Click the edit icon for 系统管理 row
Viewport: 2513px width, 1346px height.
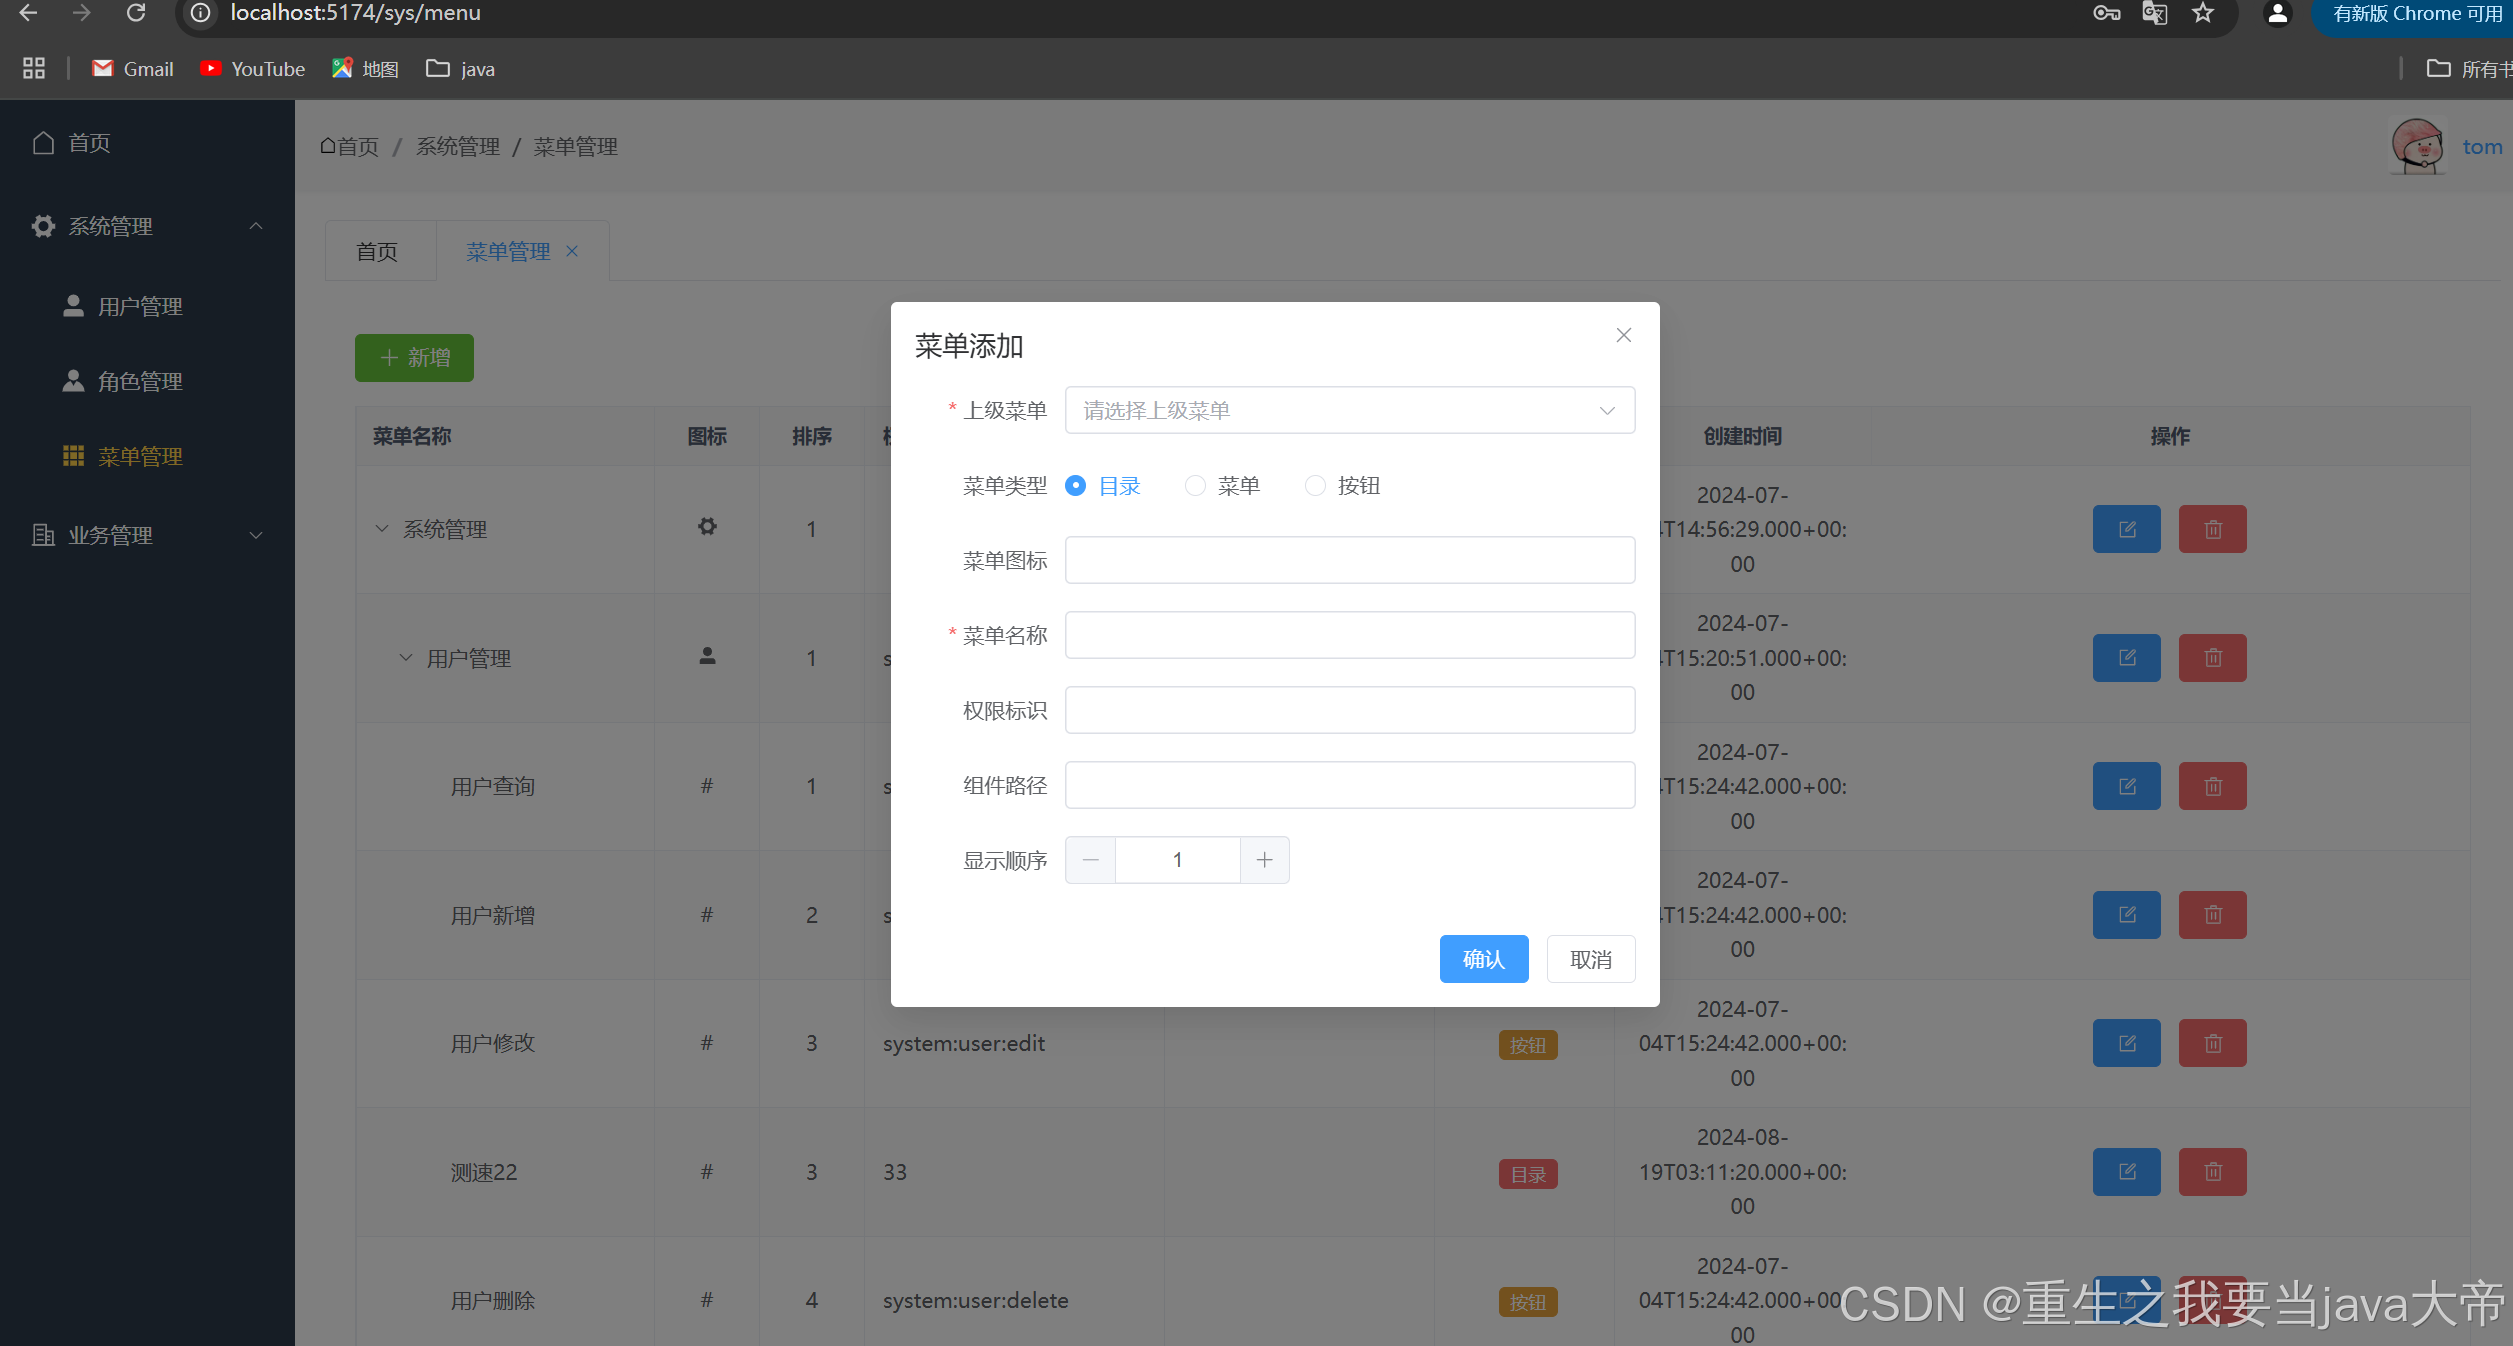tap(2126, 529)
